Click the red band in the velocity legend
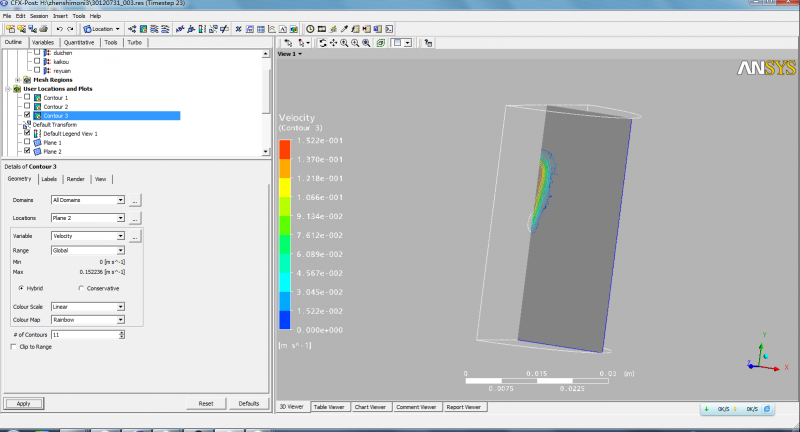This screenshot has height=432, width=800. [284, 148]
